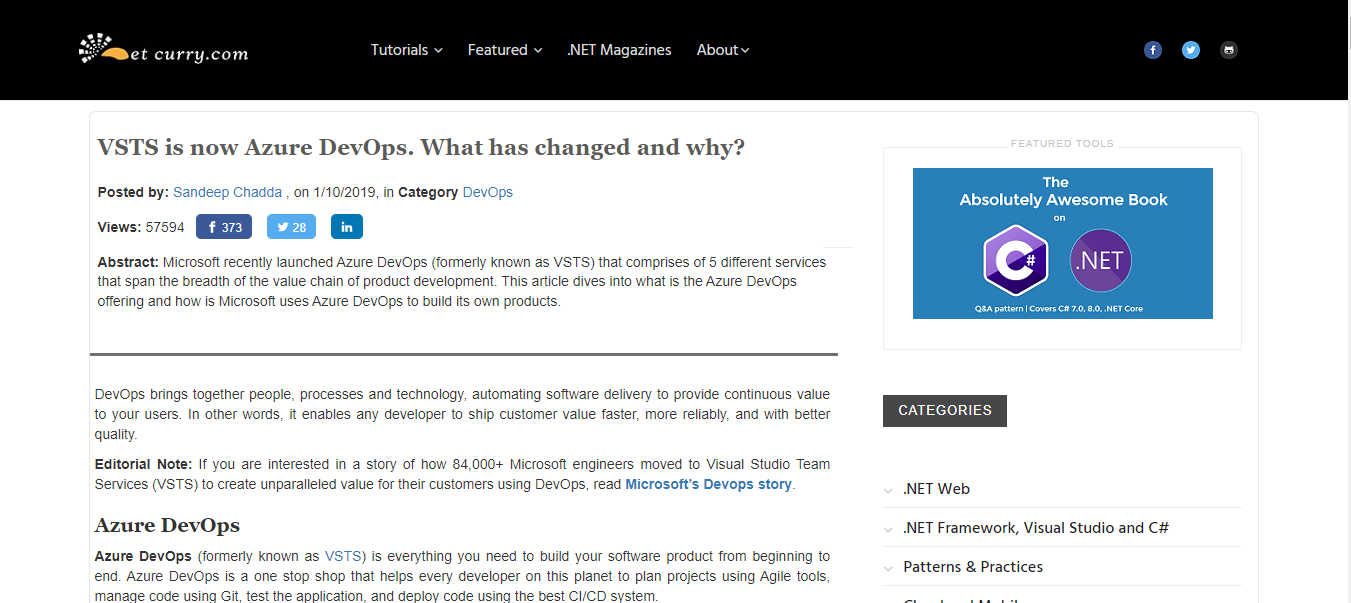Follow the Microsoft's Devops story link
Viewport: 1351px width, 603px height.
(x=708, y=483)
